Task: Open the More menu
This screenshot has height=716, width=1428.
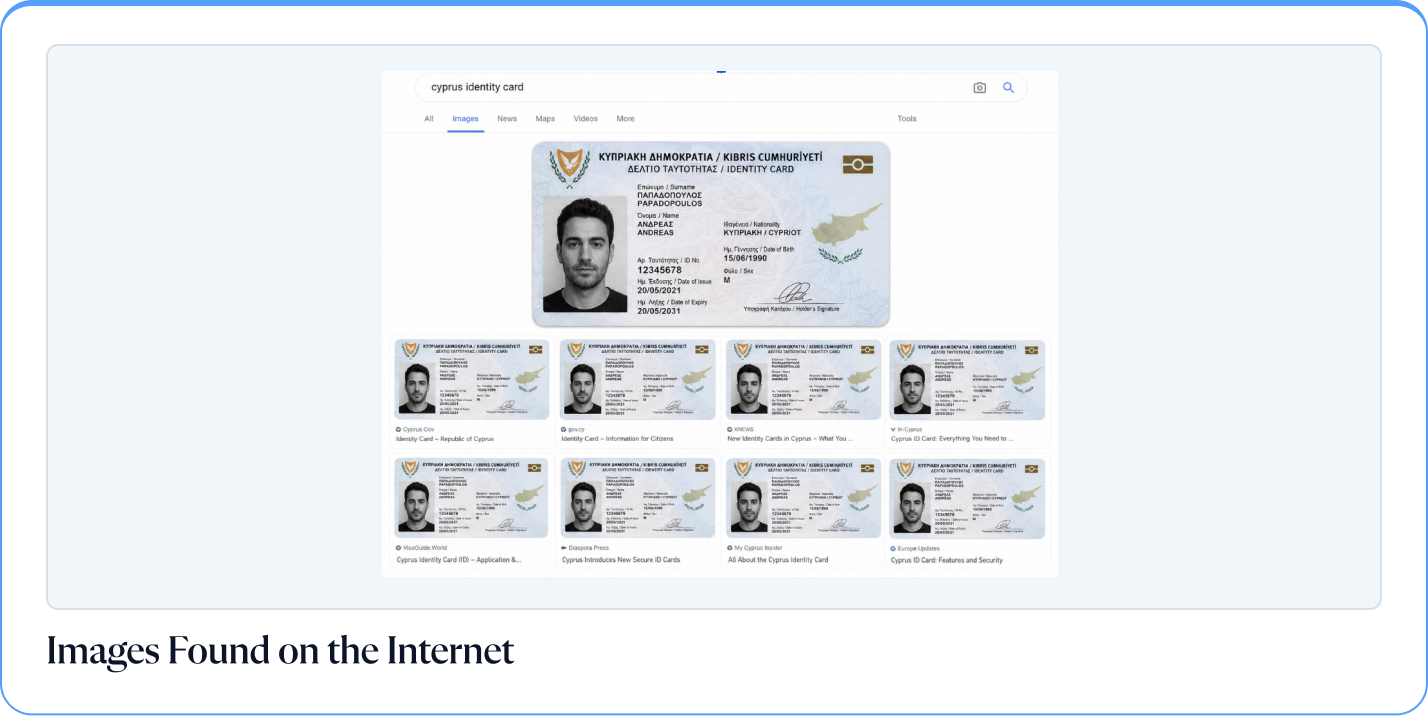Action: tap(625, 119)
